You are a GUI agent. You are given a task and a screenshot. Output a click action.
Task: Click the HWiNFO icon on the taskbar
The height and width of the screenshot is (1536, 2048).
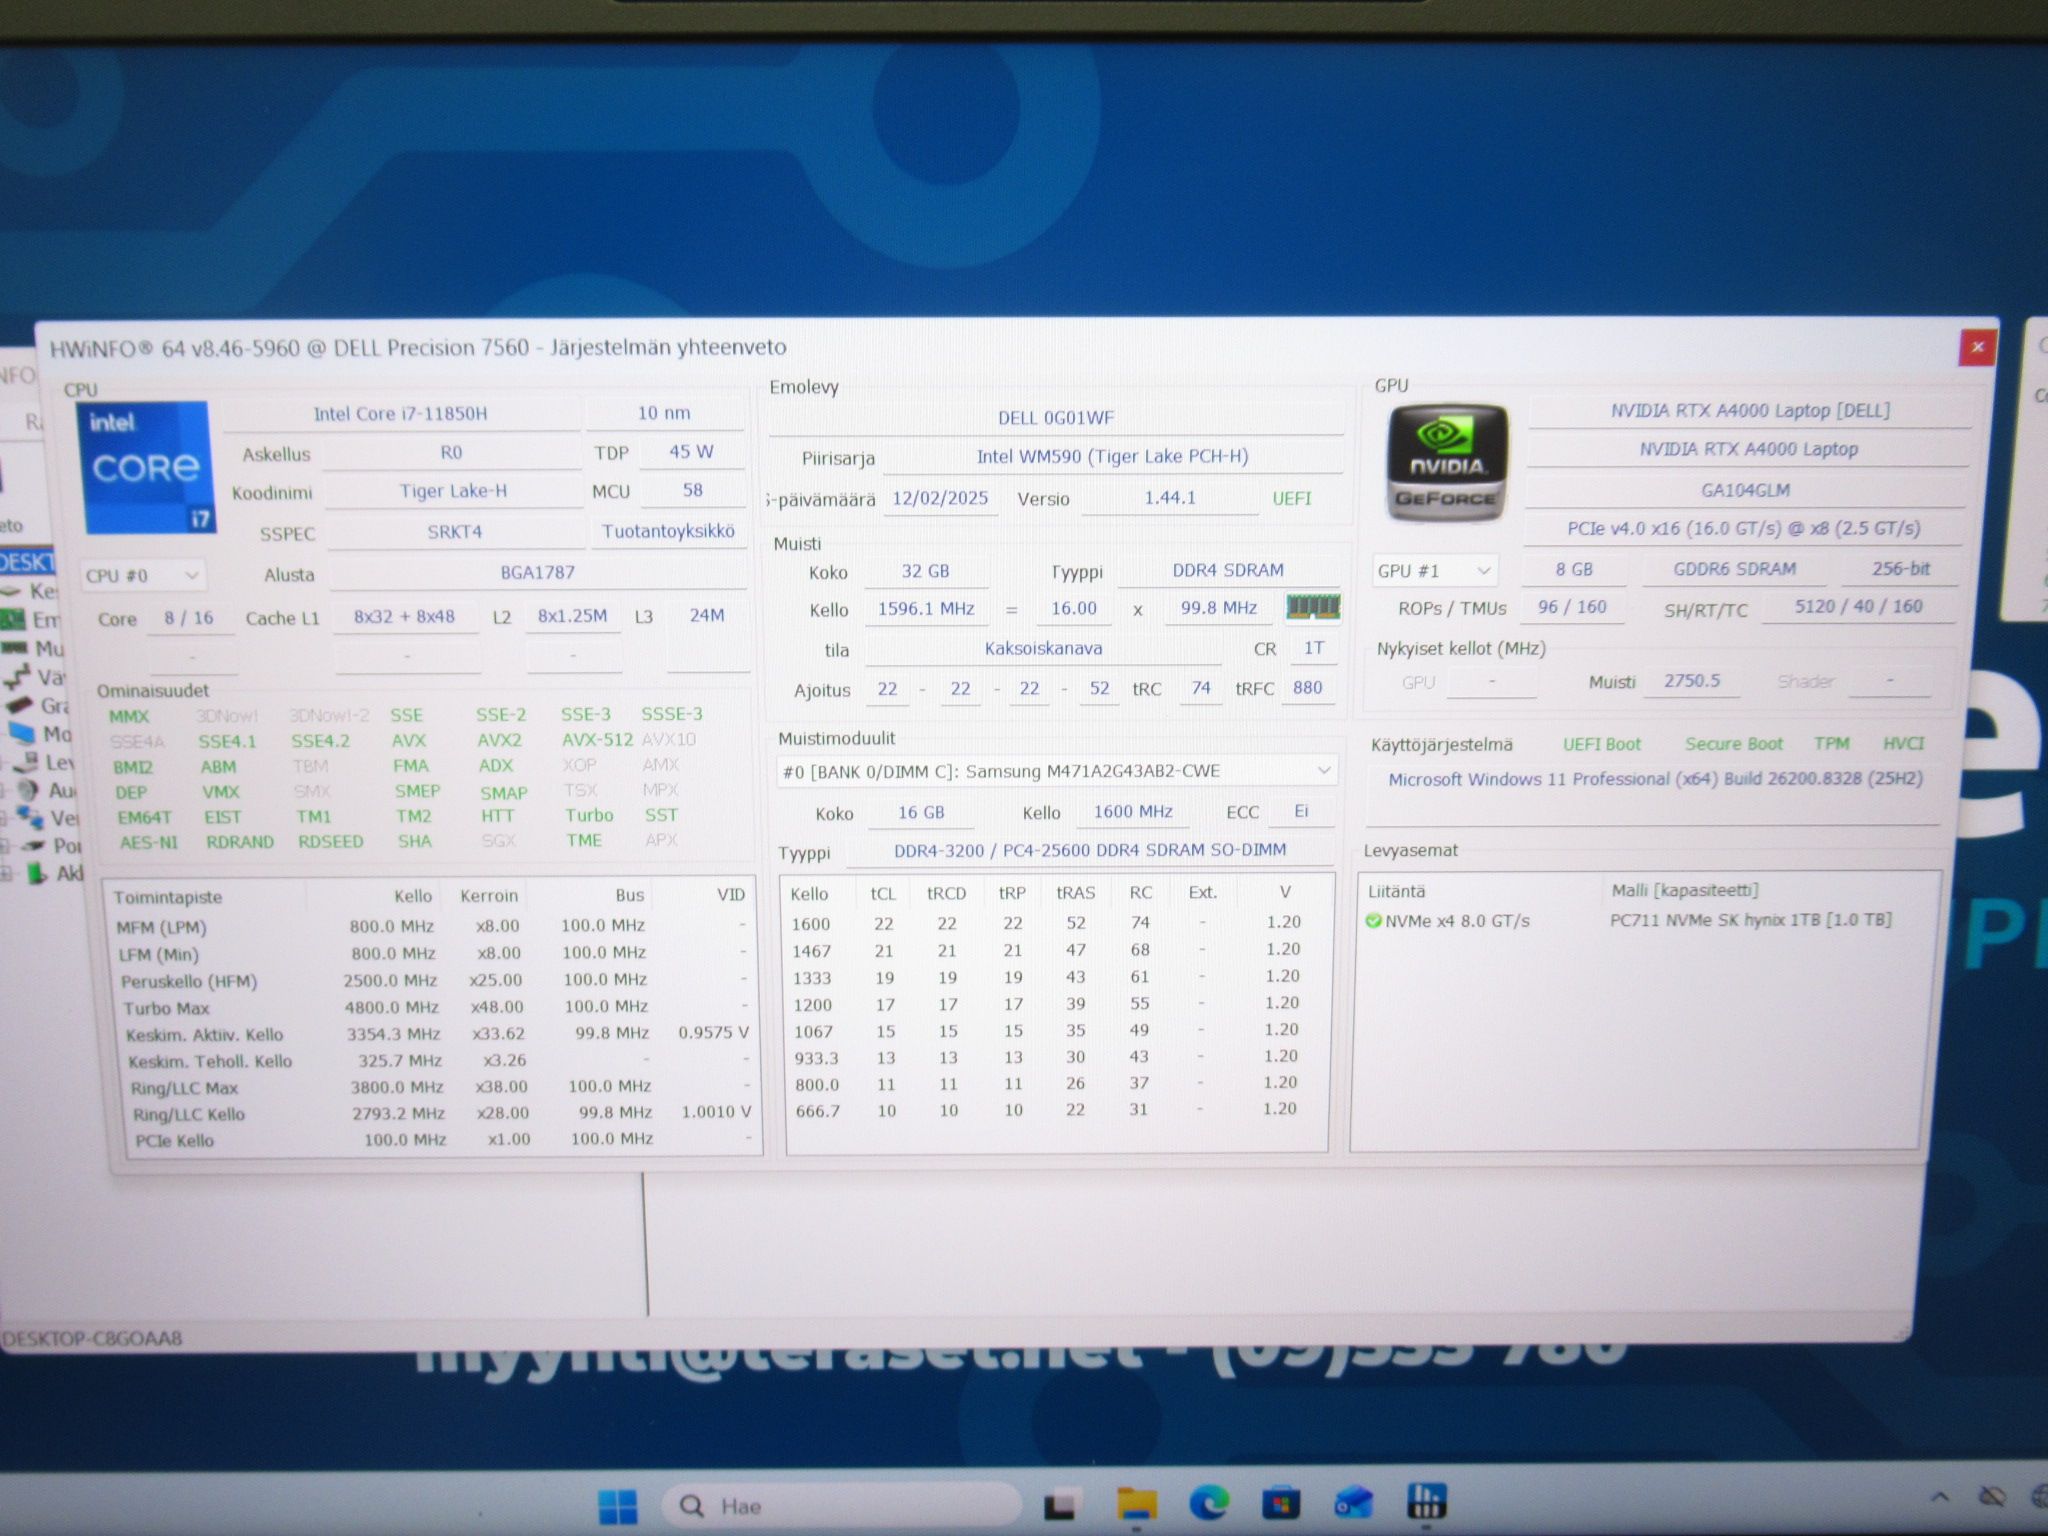(1426, 1503)
